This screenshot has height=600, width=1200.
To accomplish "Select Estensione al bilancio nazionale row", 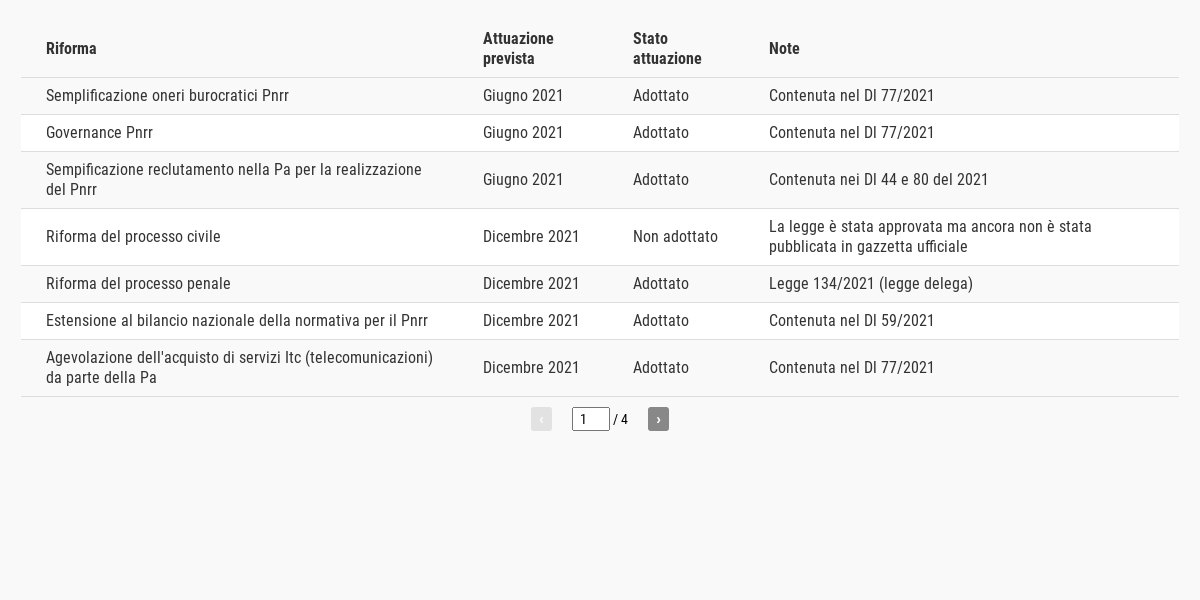I will pos(600,321).
